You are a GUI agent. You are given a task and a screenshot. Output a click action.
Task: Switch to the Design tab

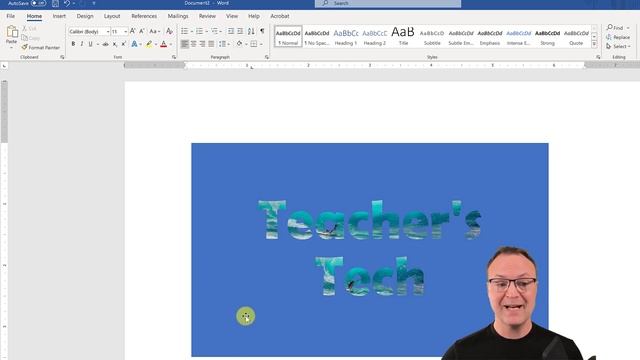[x=85, y=16]
